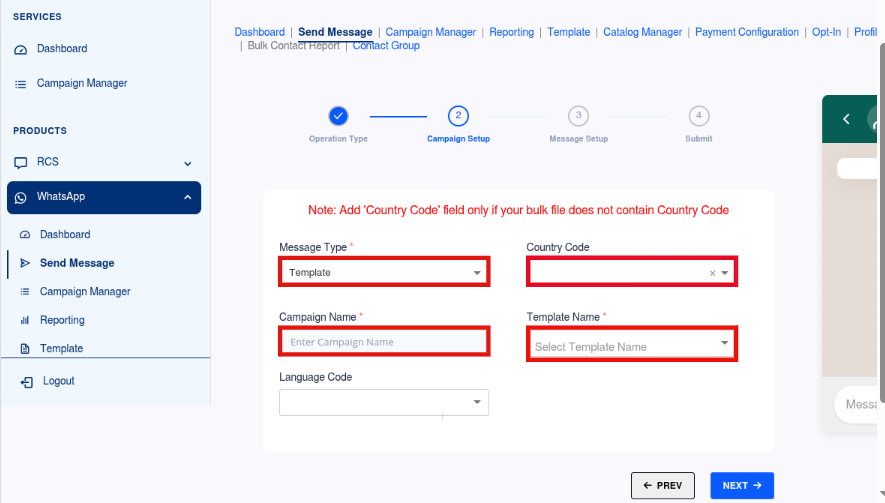Clear the Country Code selection with x

[712, 273]
